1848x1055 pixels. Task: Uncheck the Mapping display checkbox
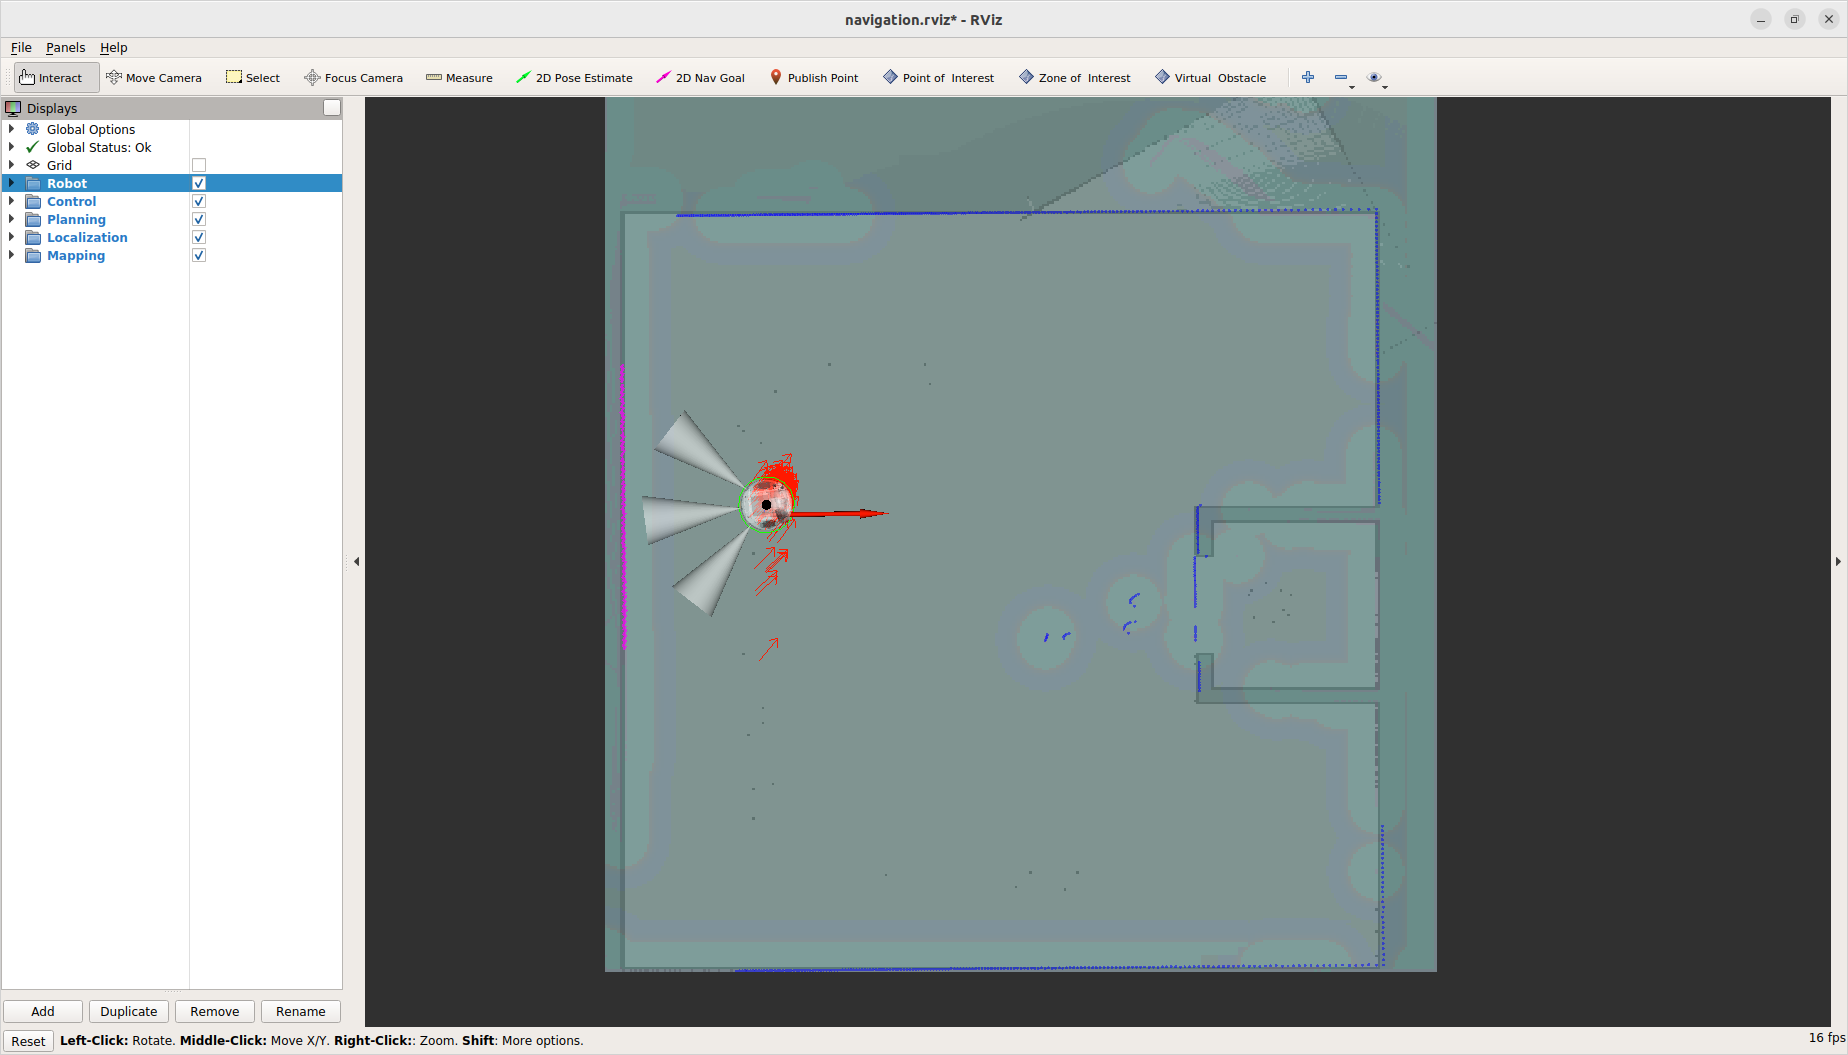(x=199, y=254)
